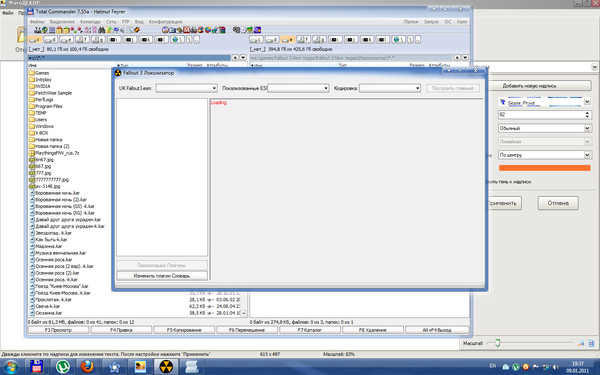Viewport: 600px width, 375px height.
Task: Open uTorrent from the taskbar
Action: tap(63, 367)
